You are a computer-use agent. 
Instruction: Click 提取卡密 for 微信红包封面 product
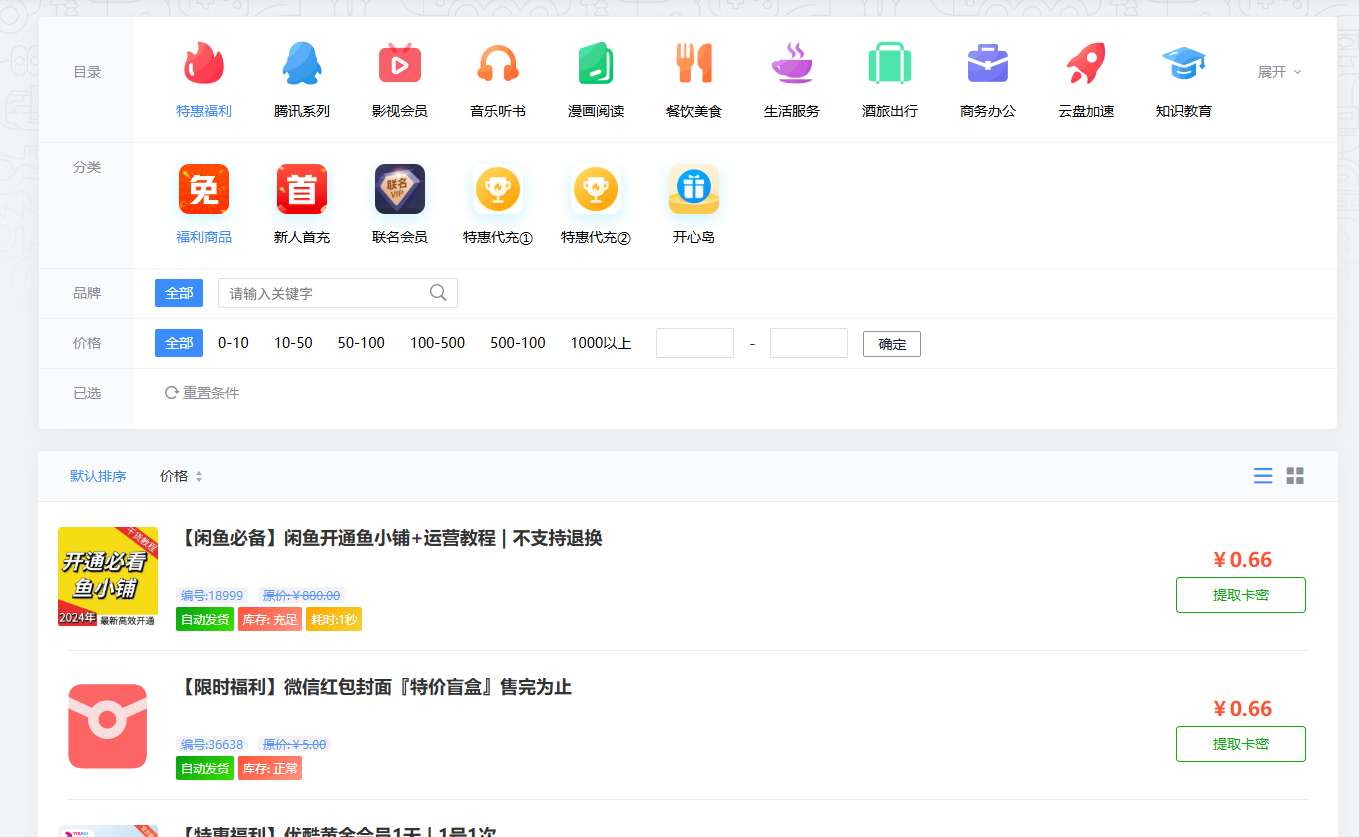tap(1241, 744)
